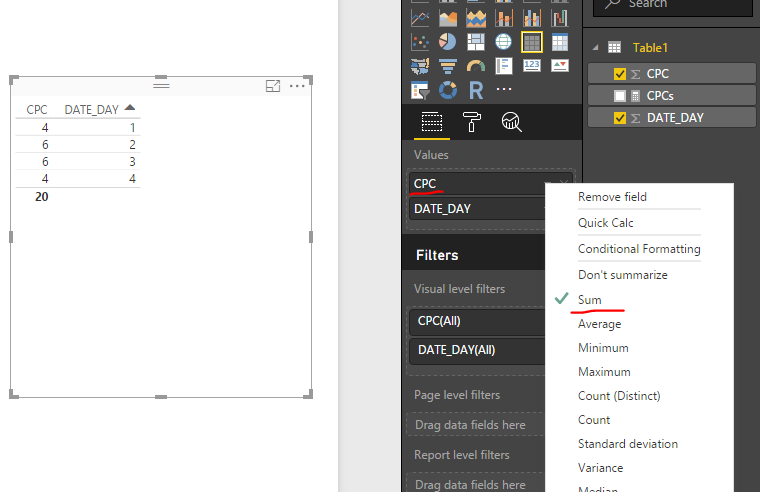Click the DATE_DAY column header
The height and width of the screenshot is (492, 760).
(92, 110)
